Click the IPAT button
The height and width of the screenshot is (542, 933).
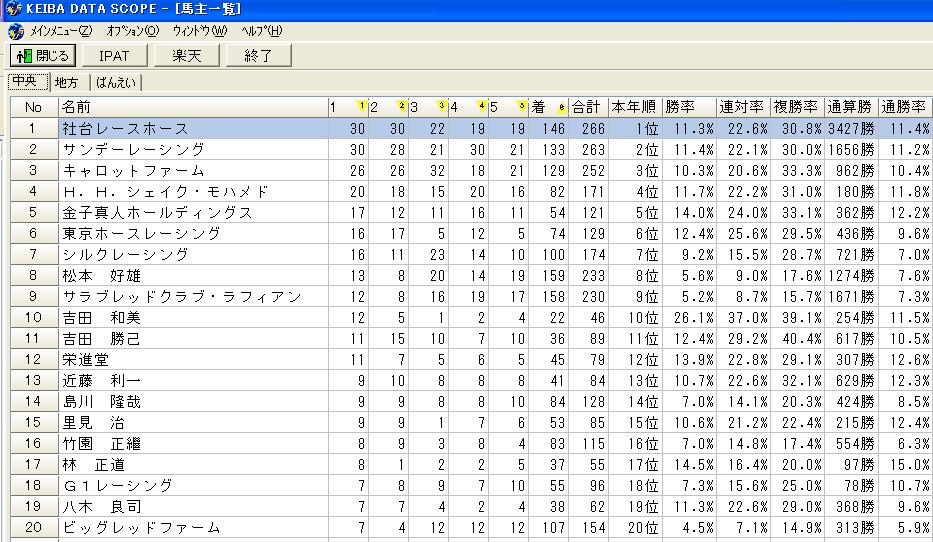coord(114,56)
